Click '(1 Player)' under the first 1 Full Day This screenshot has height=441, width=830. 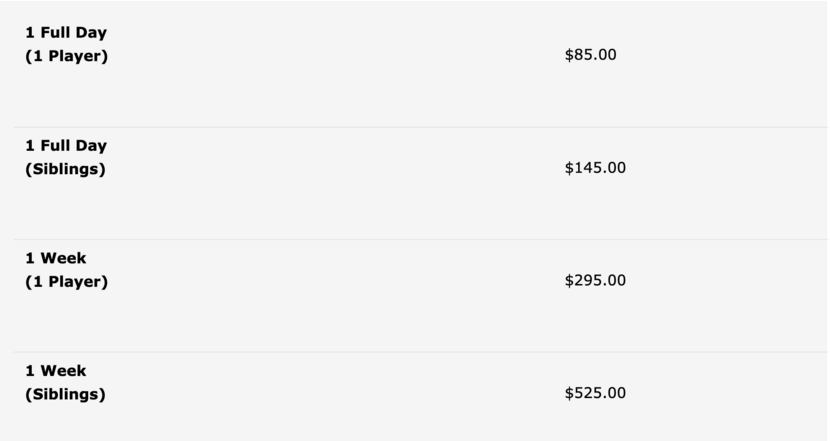[x=67, y=56]
